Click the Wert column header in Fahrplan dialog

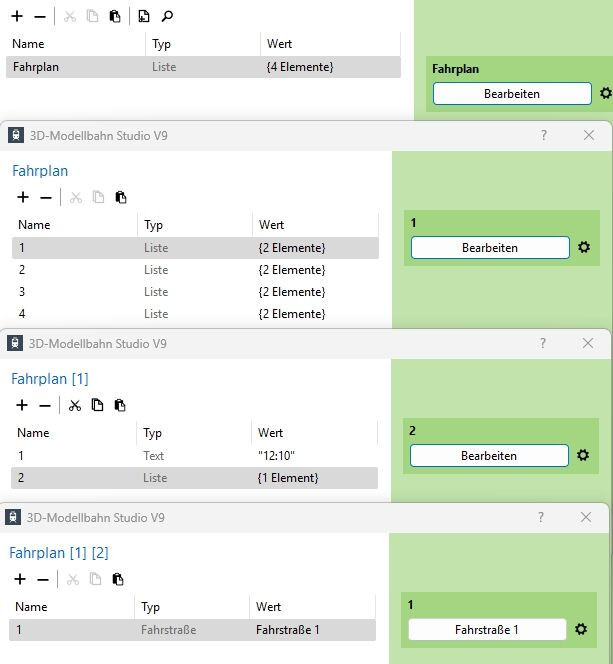coord(272,225)
